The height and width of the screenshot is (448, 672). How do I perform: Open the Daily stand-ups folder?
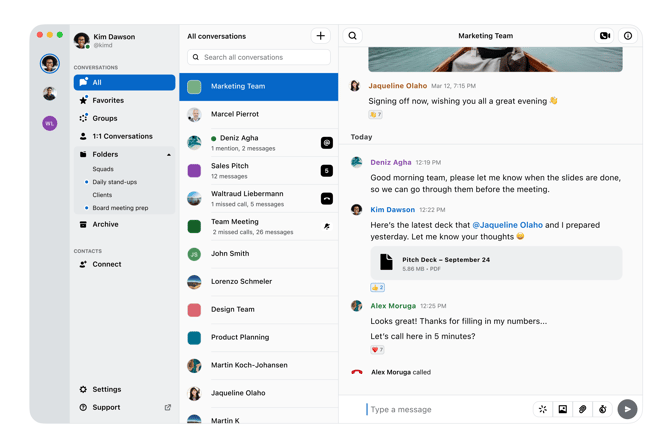(x=114, y=182)
